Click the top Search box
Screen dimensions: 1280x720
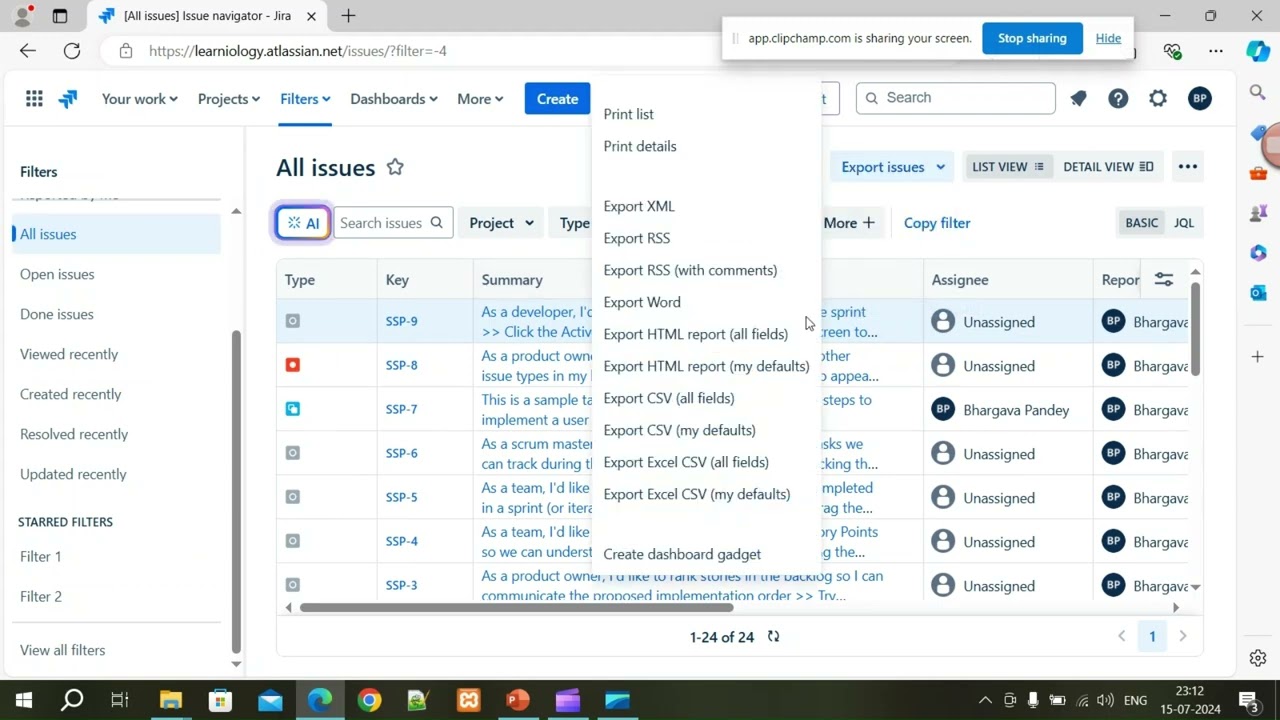[955, 98]
